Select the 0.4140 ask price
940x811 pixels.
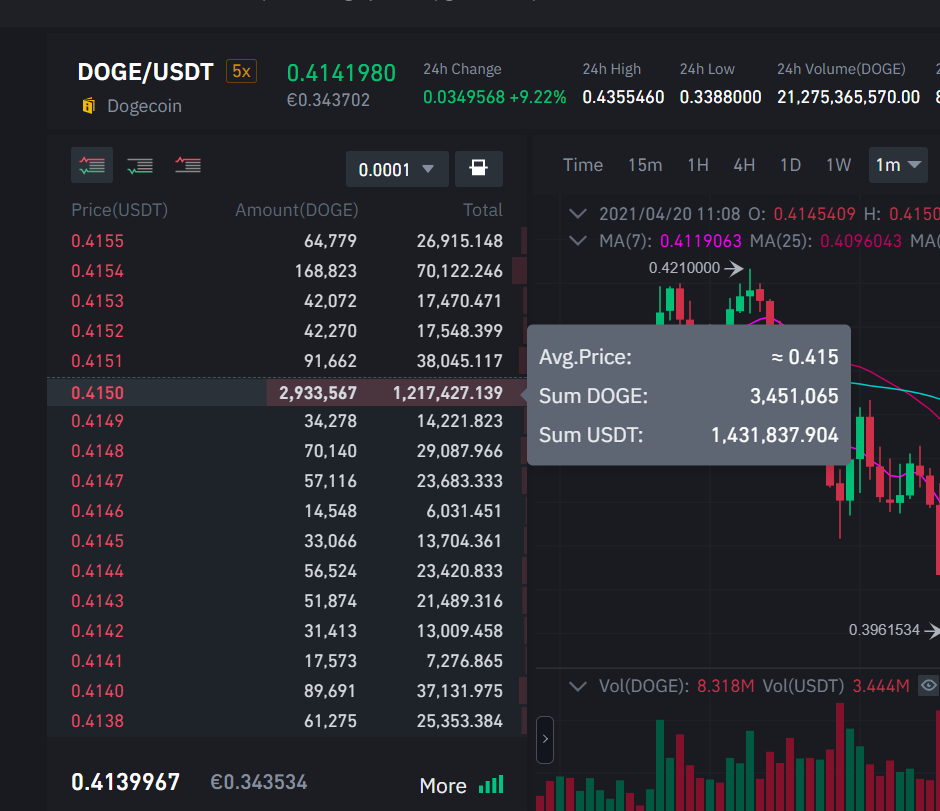(x=97, y=691)
